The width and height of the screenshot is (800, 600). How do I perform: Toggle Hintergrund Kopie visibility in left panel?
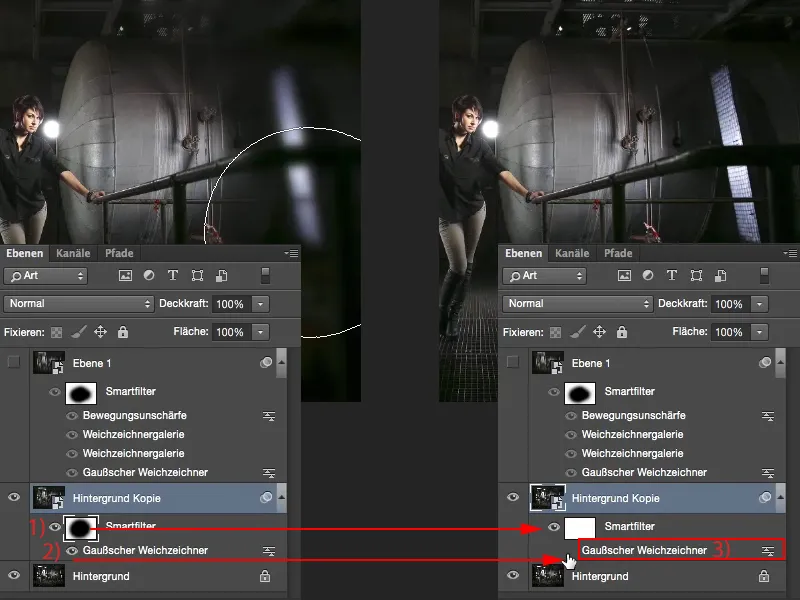(x=14, y=497)
